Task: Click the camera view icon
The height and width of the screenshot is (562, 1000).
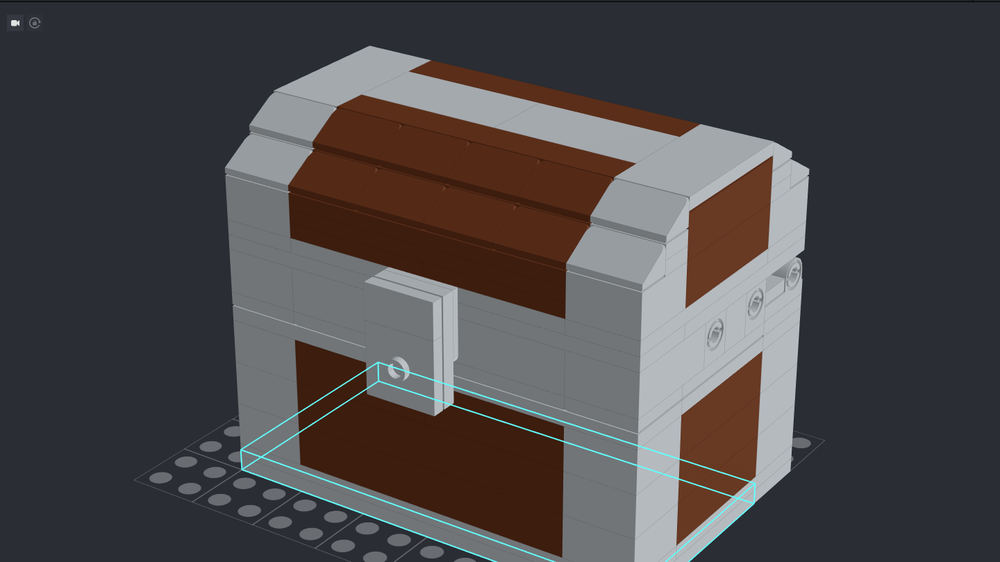Action: point(15,22)
